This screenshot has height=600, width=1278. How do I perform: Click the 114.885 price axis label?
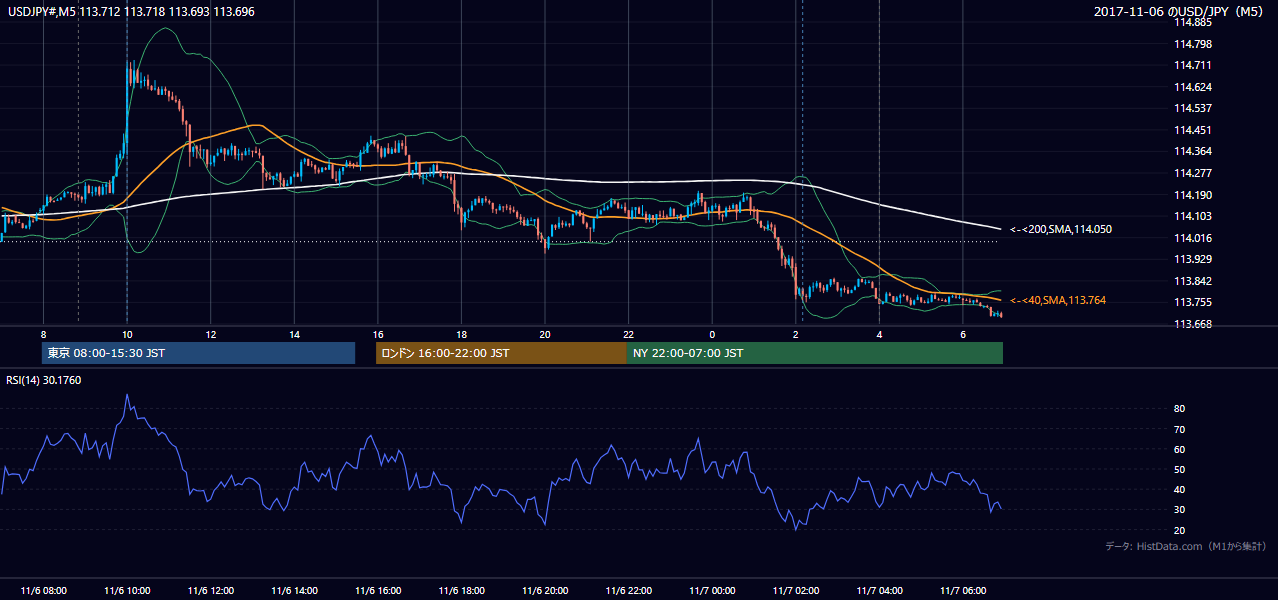(1192, 22)
